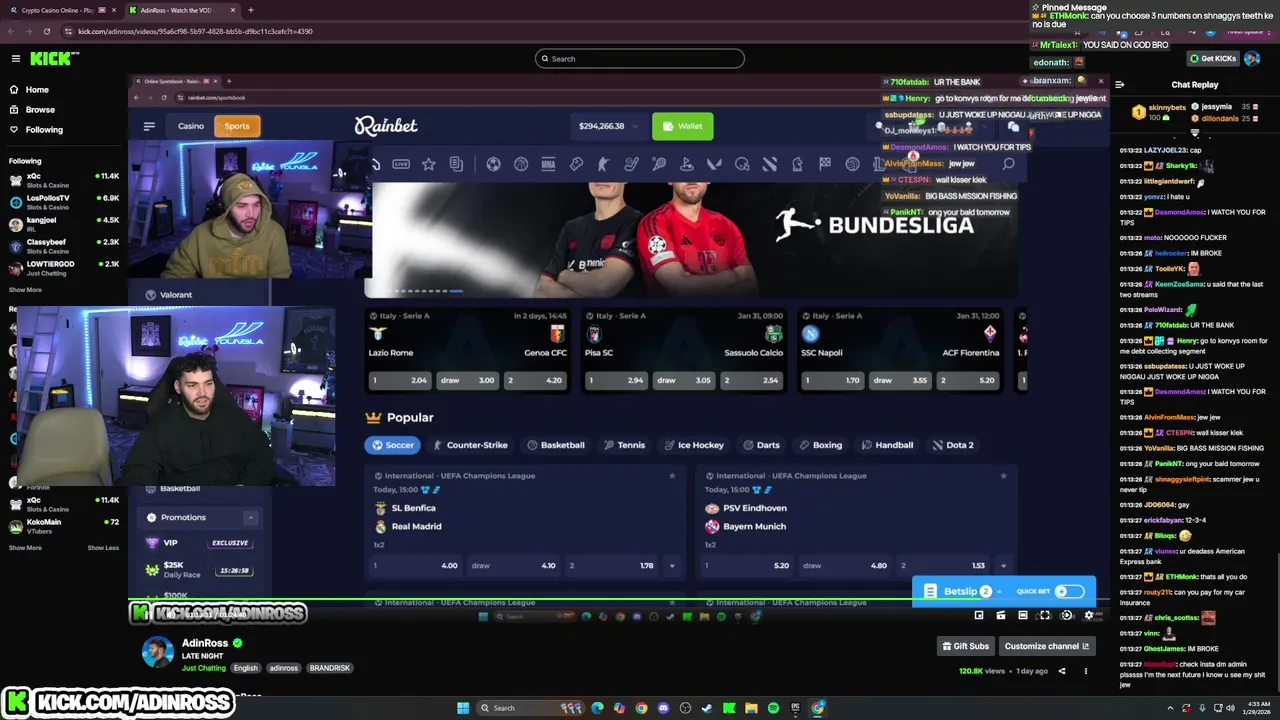Select MMA icon in sports toolbar

click(548, 164)
